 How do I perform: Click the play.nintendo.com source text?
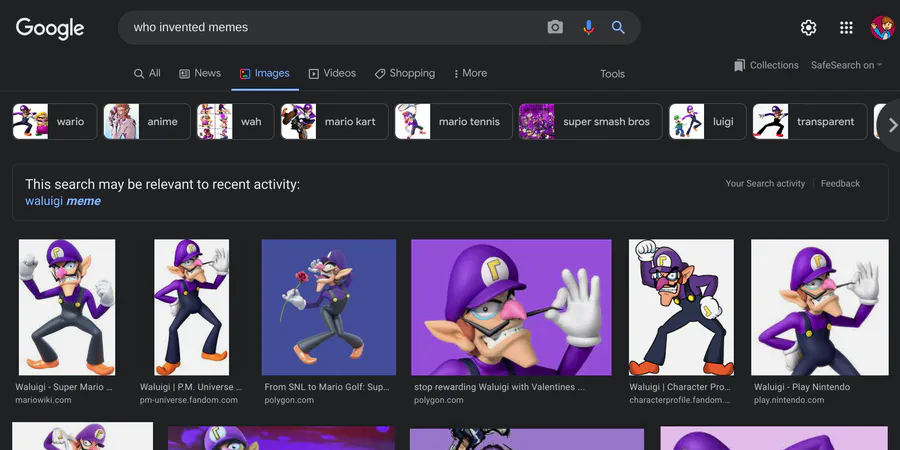(789, 400)
